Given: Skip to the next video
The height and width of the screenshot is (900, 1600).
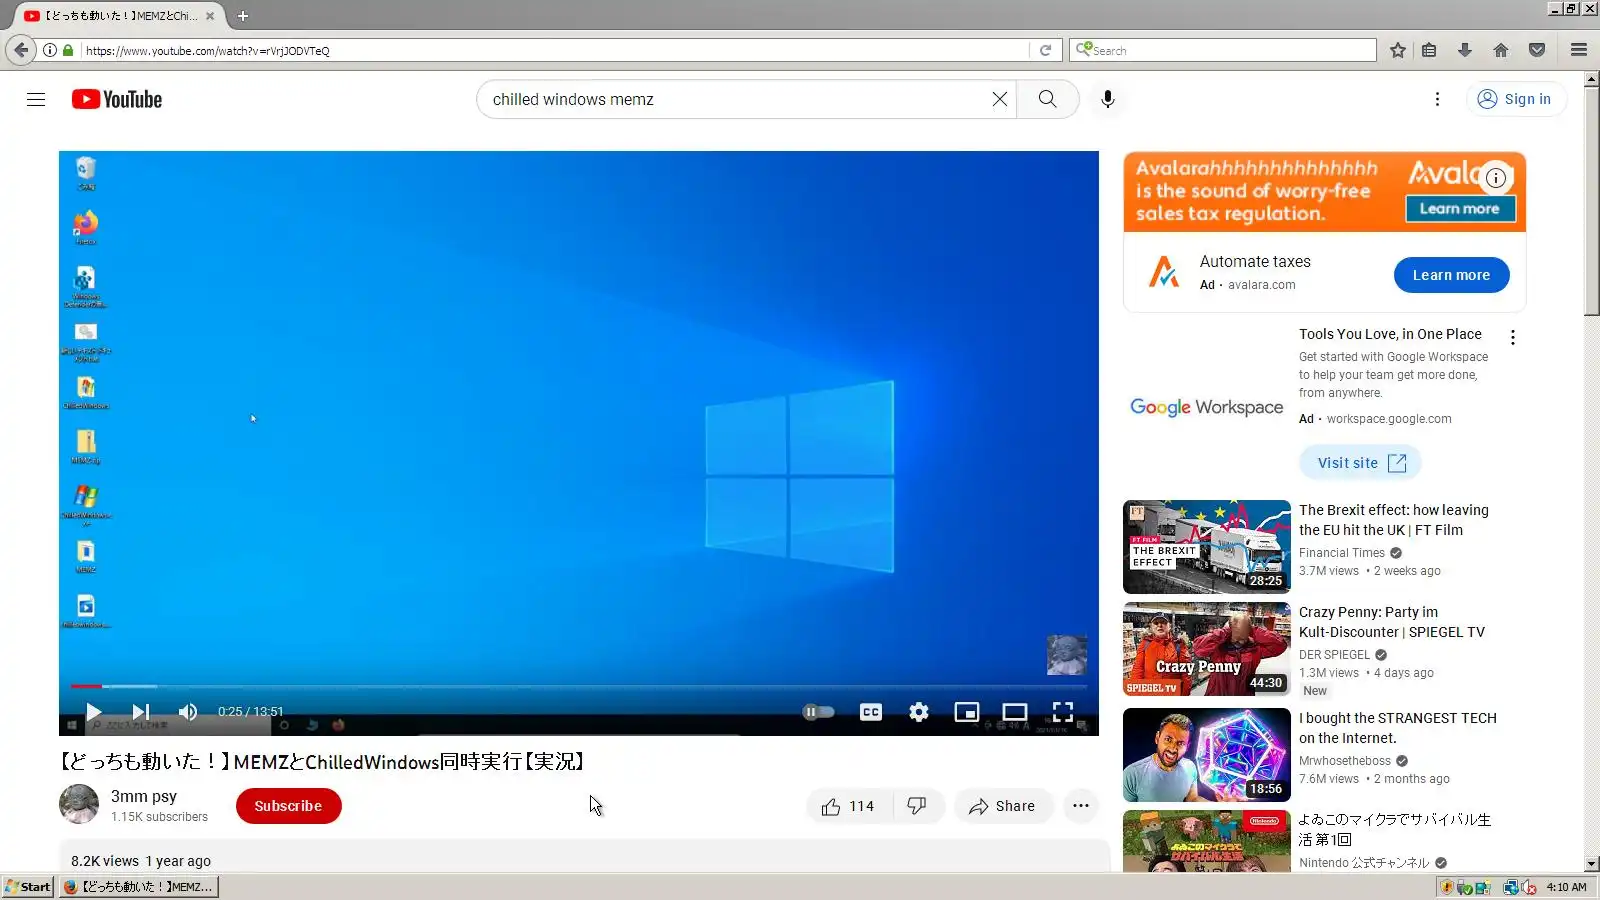Looking at the screenshot, I should [141, 712].
